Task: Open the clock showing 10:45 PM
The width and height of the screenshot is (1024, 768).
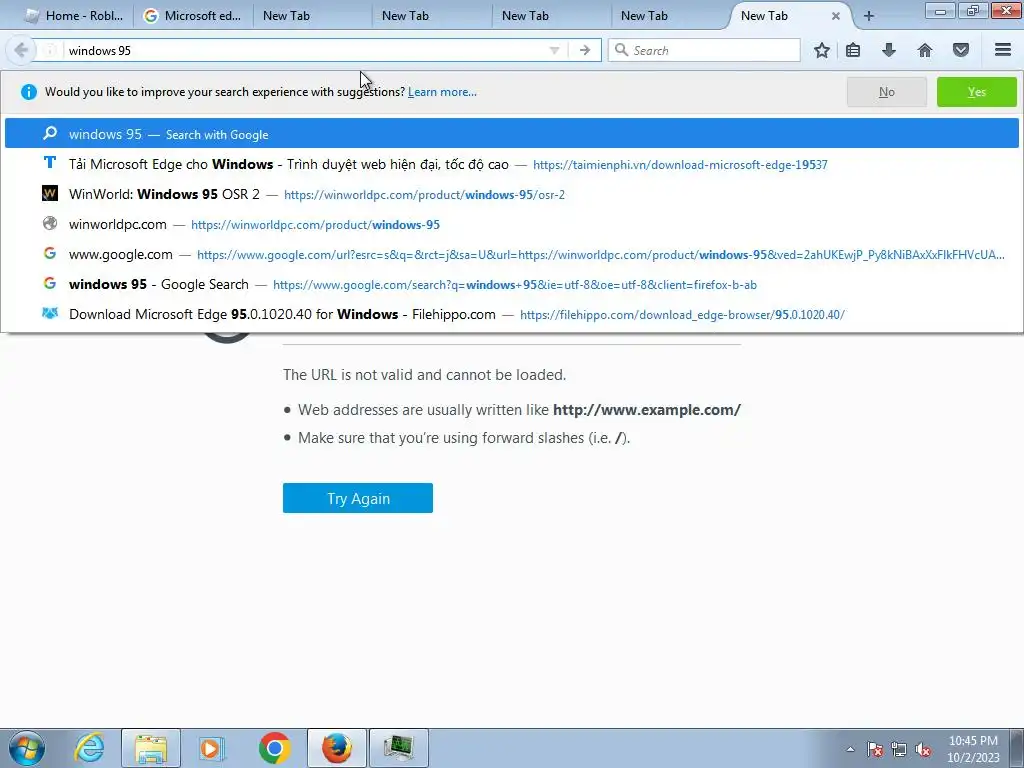Action: point(973,749)
